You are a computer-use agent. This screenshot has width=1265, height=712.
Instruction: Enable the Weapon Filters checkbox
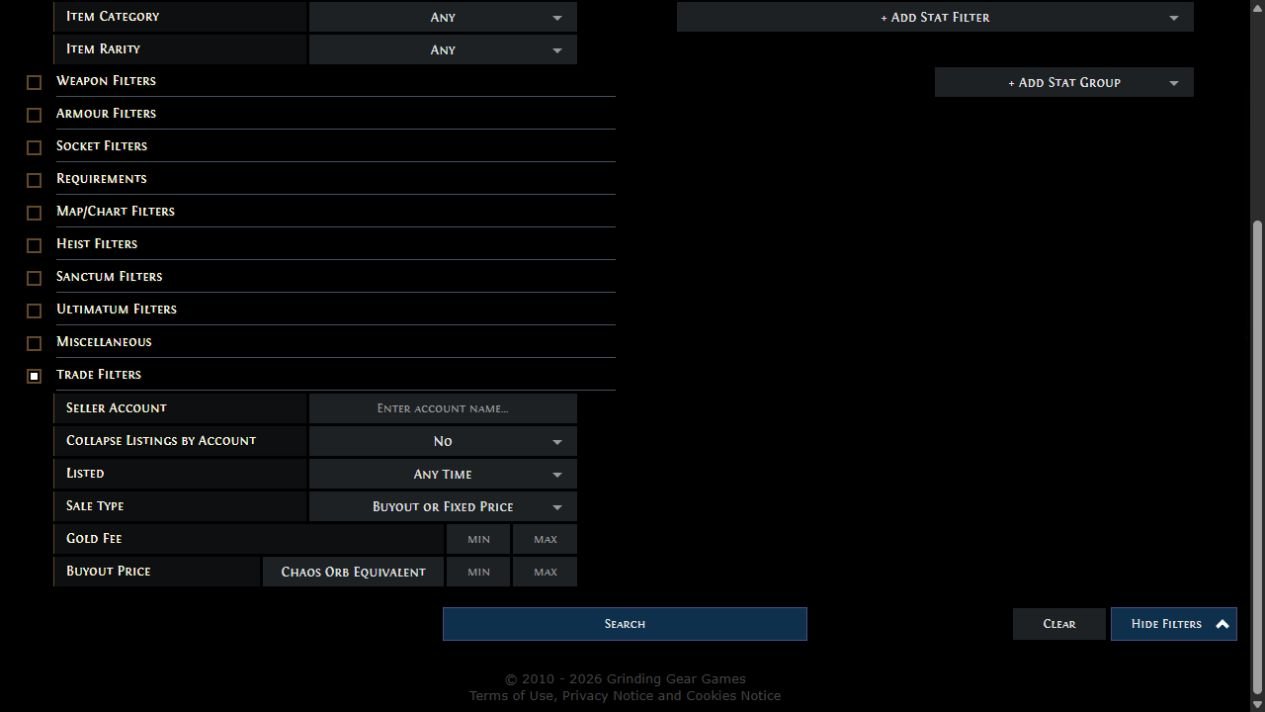(34, 82)
